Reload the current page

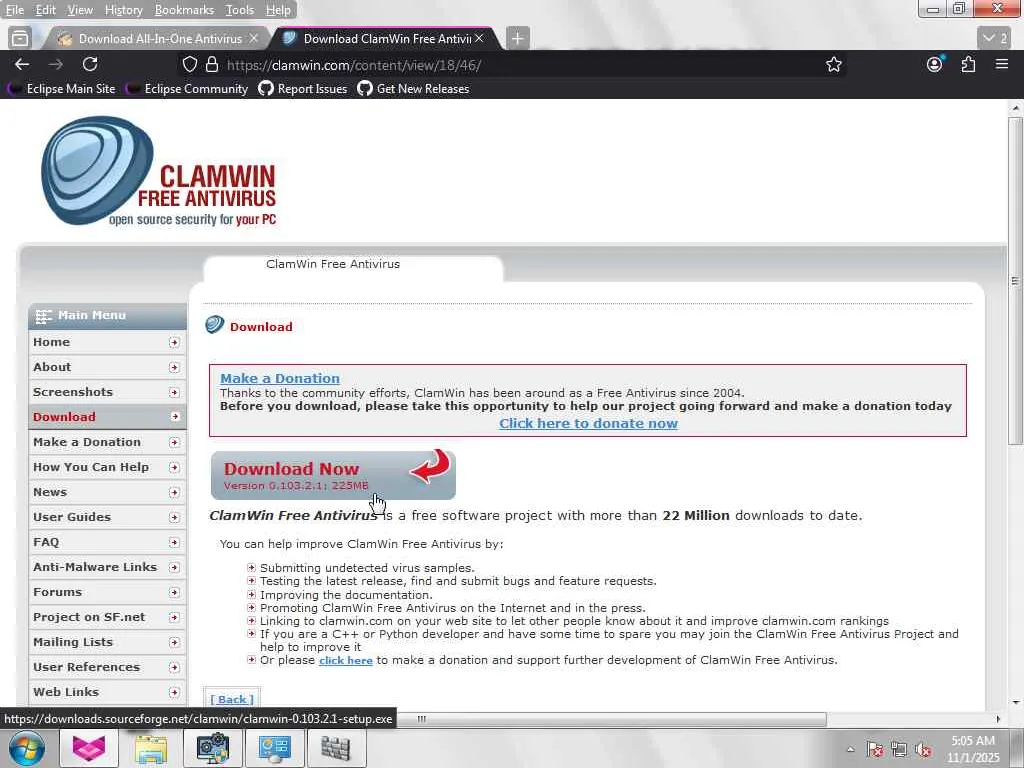(90, 64)
